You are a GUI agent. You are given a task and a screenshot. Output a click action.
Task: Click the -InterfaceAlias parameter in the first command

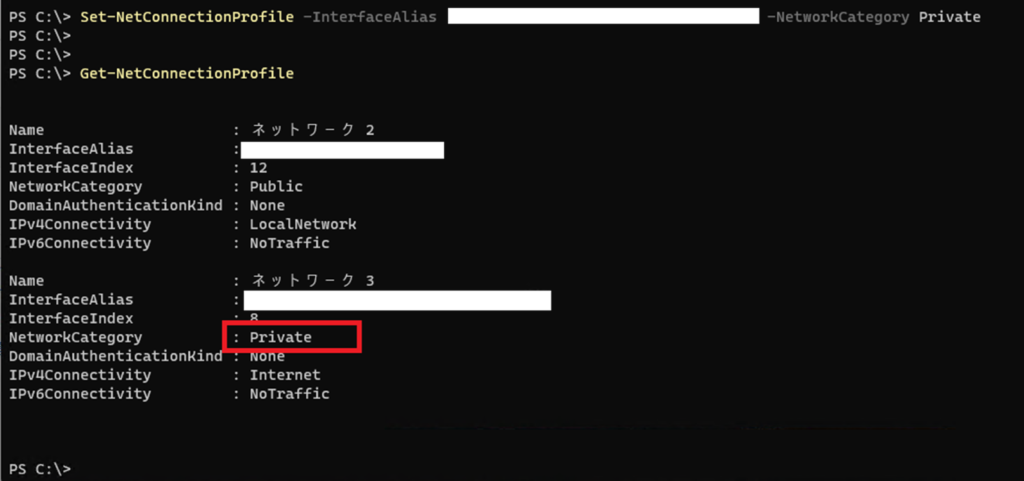click(370, 17)
